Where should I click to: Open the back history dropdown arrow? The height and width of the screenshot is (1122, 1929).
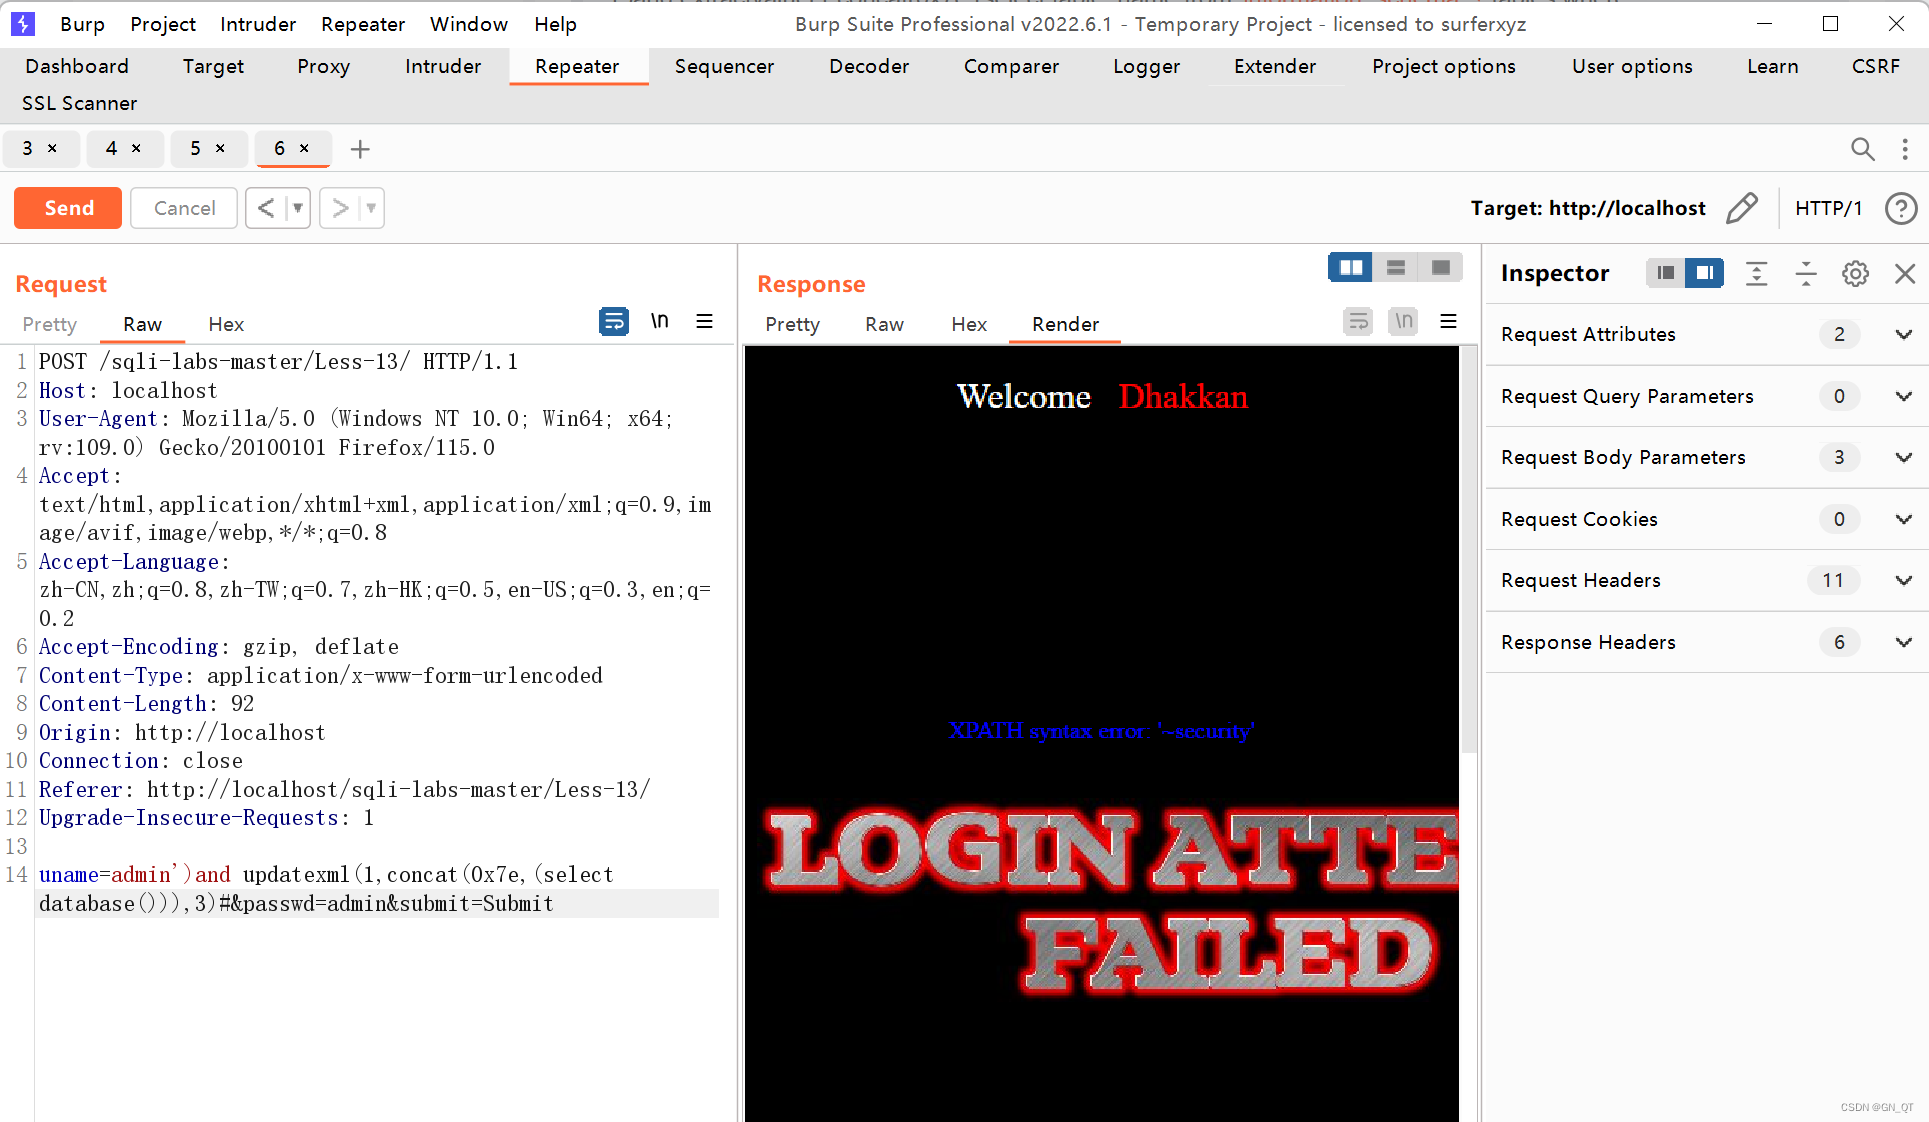point(297,208)
